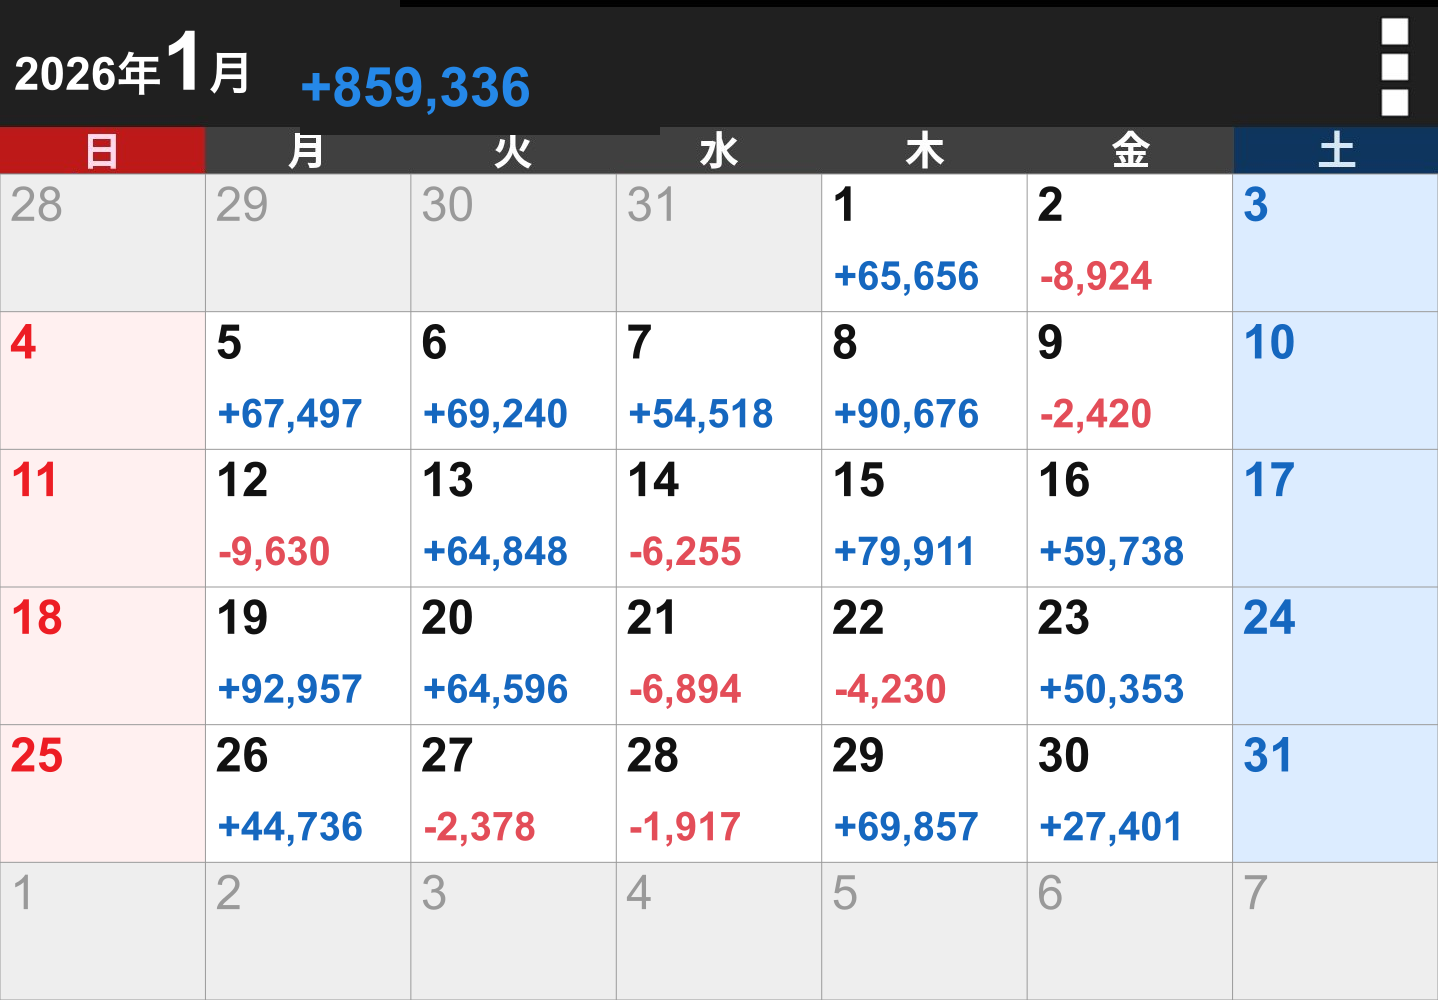Open January 26 showing +44,736
This screenshot has width=1438, height=1000.
tap(308, 793)
